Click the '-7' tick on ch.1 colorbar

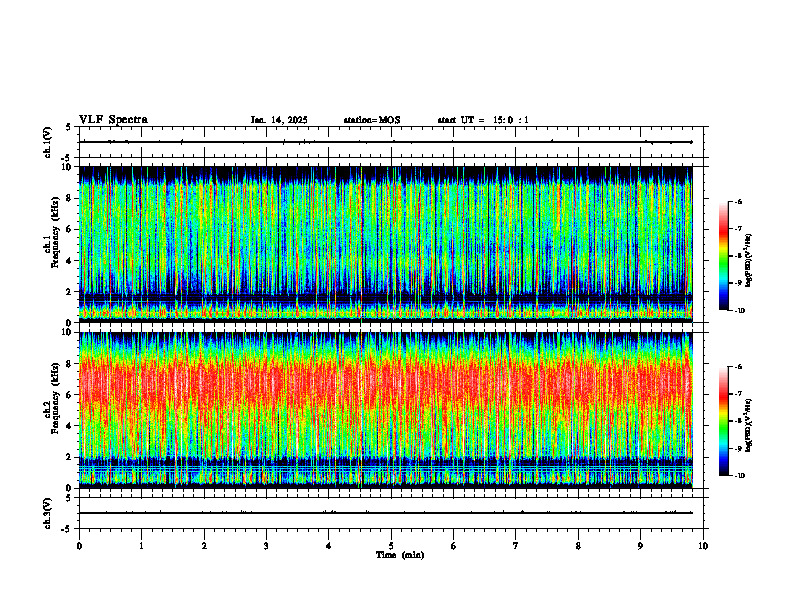(738, 229)
